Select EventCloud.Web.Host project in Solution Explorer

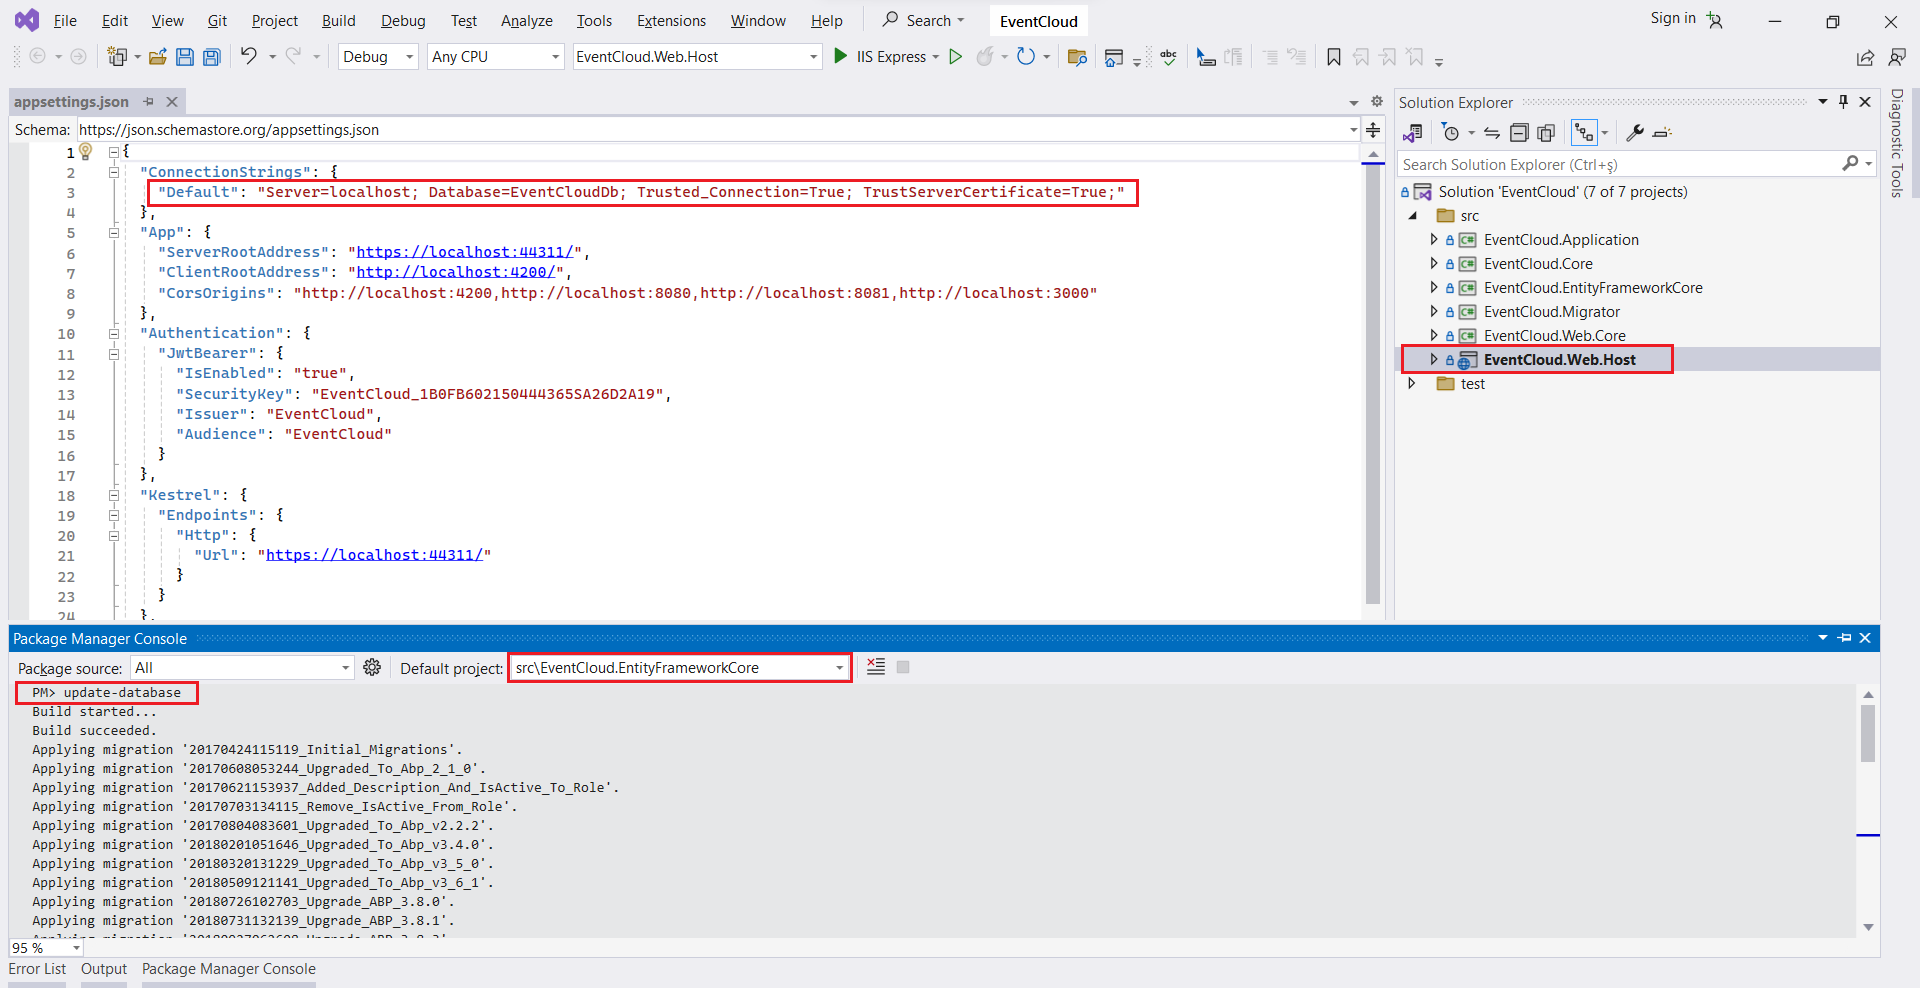point(1559,360)
